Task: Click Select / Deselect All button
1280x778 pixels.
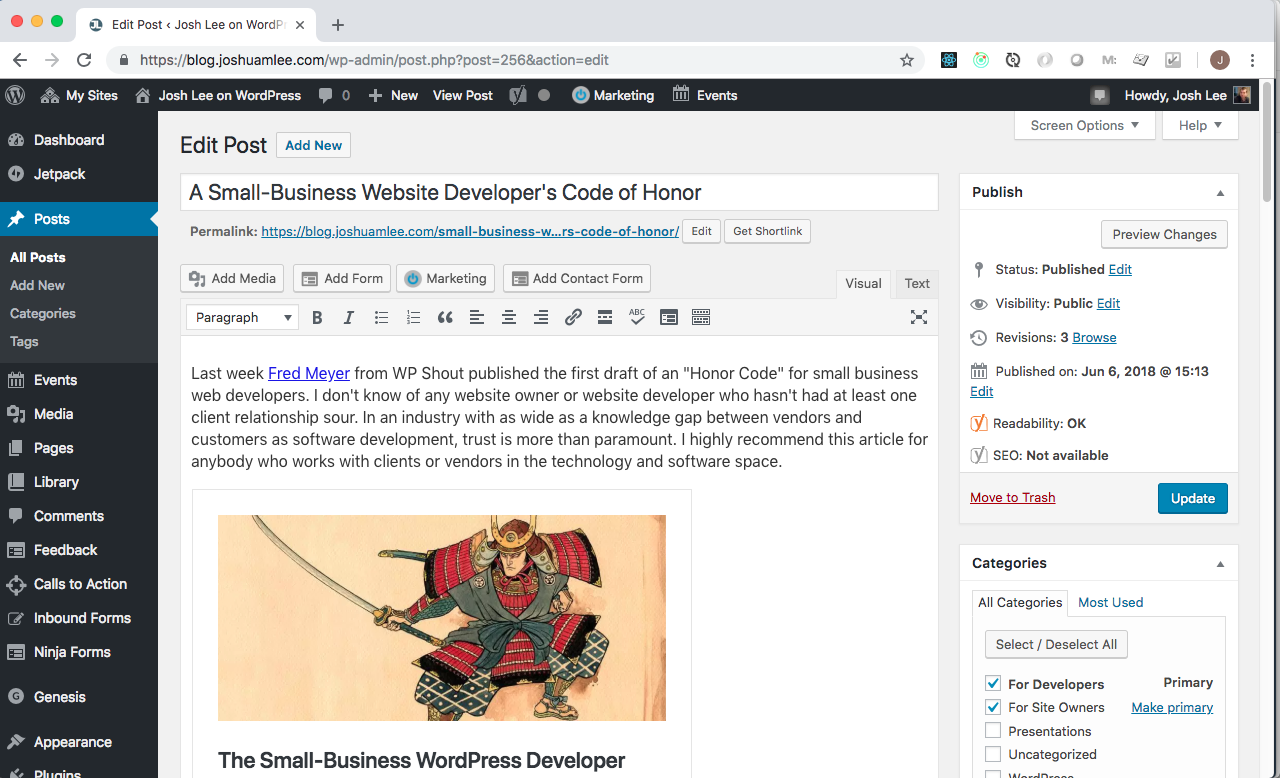Action: pyautogui.click(x=1056, y=644)
